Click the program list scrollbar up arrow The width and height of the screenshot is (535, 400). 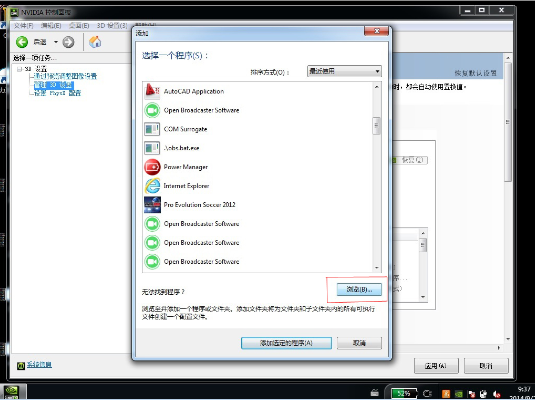(377, 87)
